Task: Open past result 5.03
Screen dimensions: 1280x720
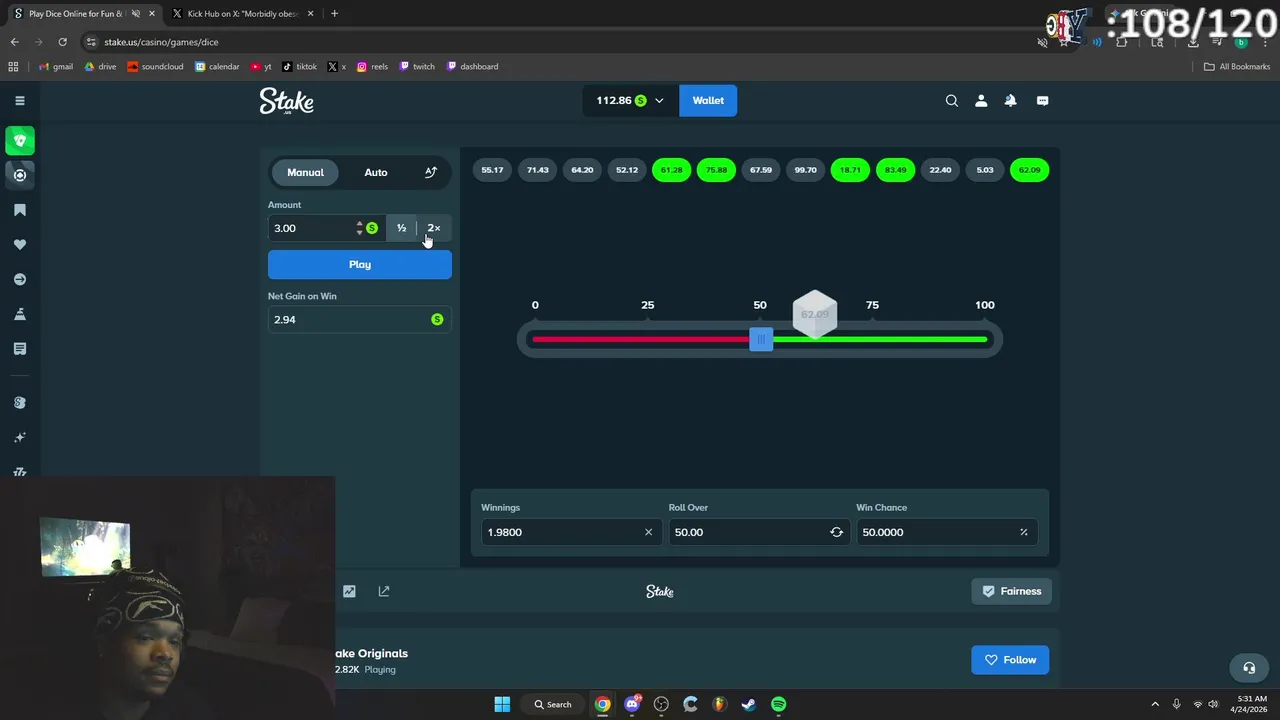Action: coord(985,170)
